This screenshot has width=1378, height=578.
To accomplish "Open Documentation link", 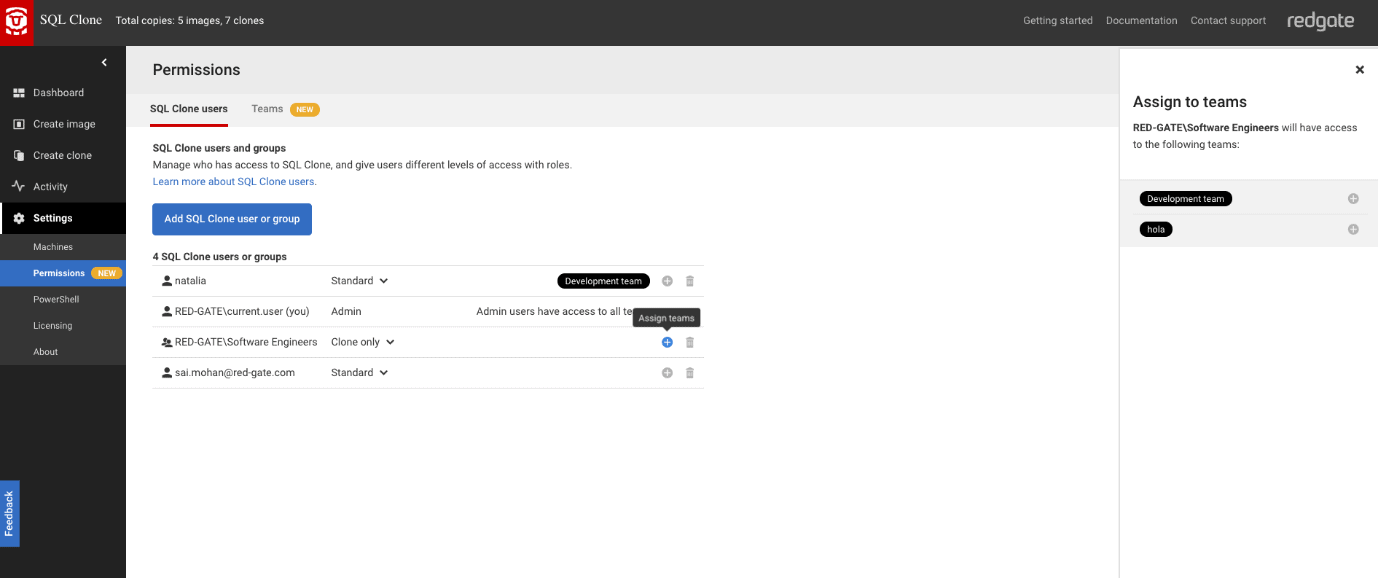I will (x=1141, y=21).
